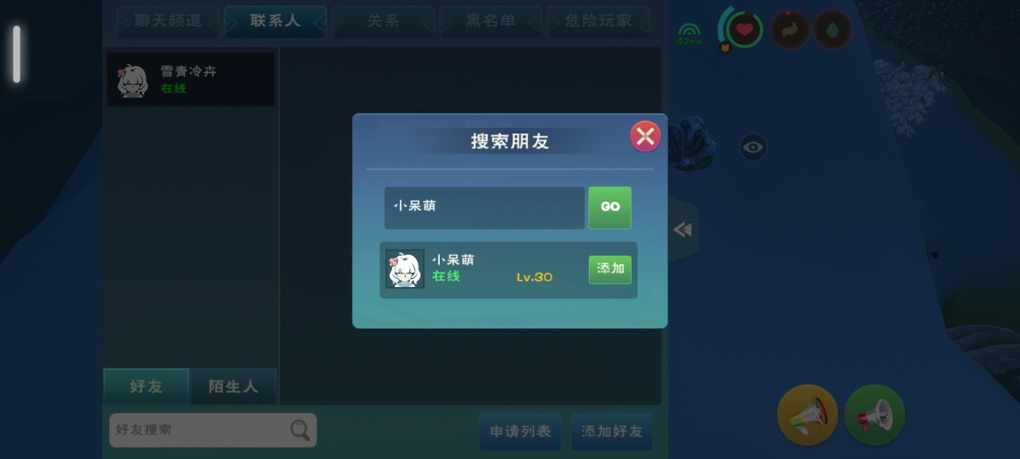Collapse panel with double-arrow chevron
The width and height of the screenshot is (1020, 459).
pyautogui.click(x=682, y=230)
